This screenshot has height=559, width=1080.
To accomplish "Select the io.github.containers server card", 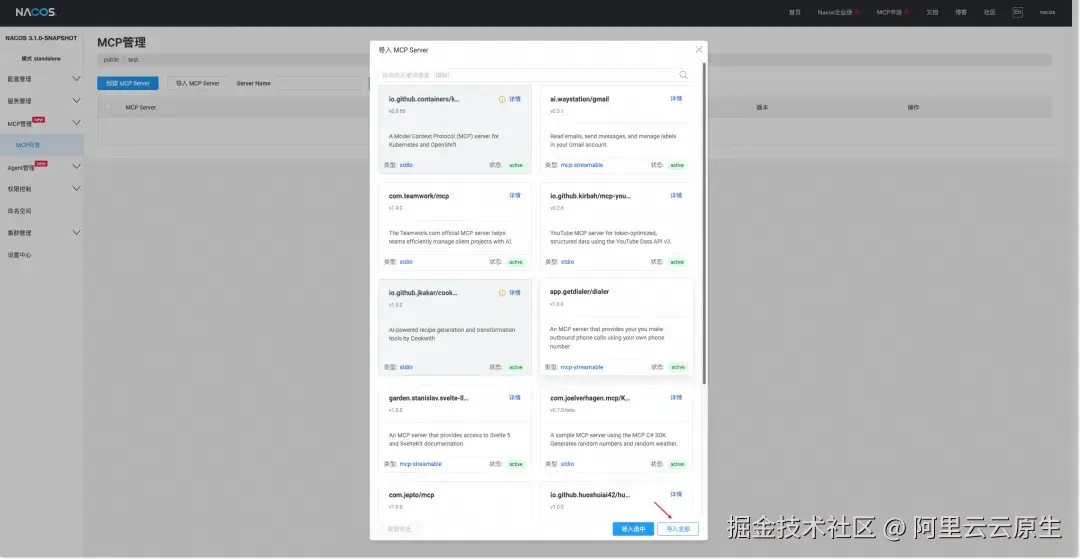I will tap(455, 129).
